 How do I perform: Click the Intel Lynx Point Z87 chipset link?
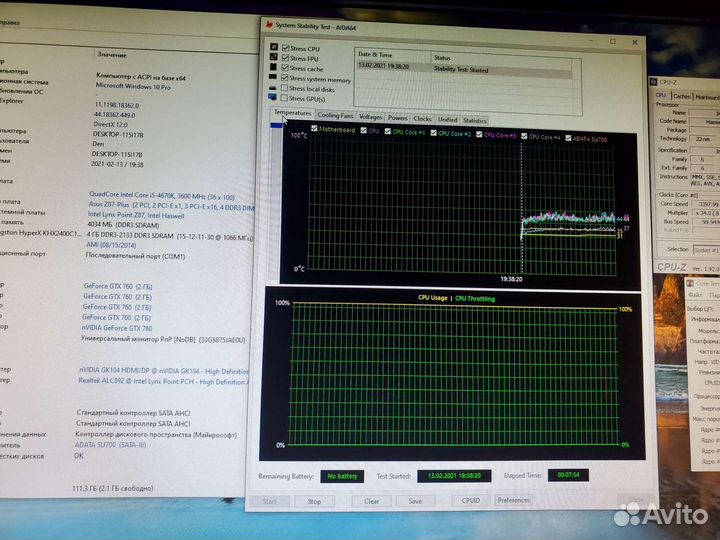pyautogui.click(x=135, y=215)
